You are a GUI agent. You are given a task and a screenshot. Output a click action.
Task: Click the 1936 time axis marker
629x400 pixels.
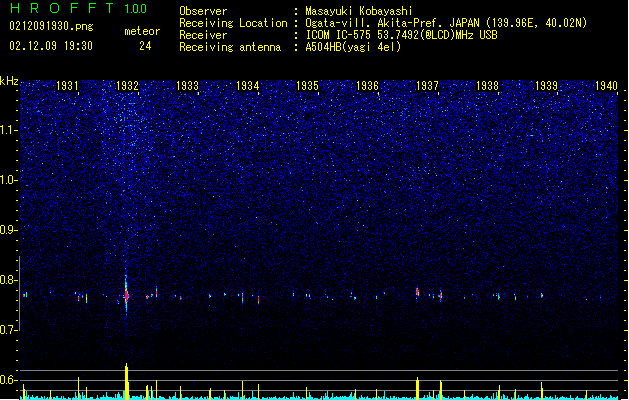click(367, 86)
